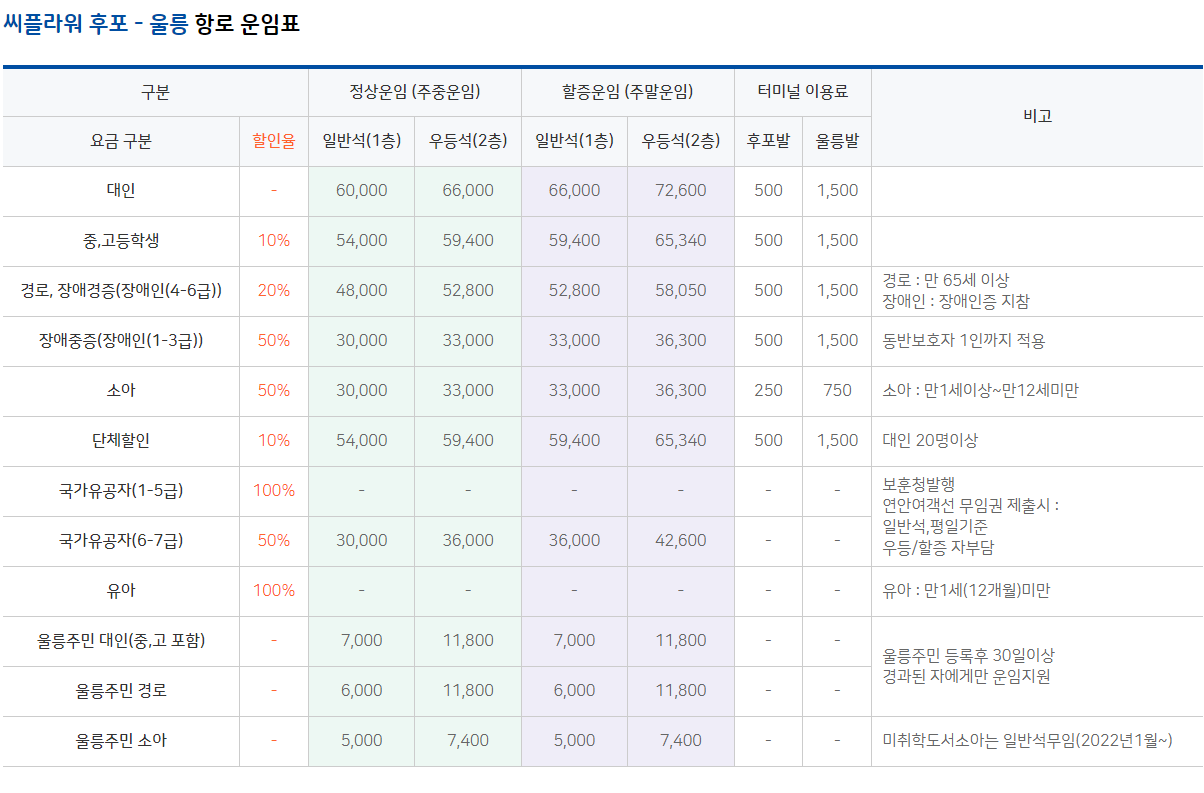
Task: Click 단체할인 weekday 일반석 fare 54,000
Action: coord(362,441)
